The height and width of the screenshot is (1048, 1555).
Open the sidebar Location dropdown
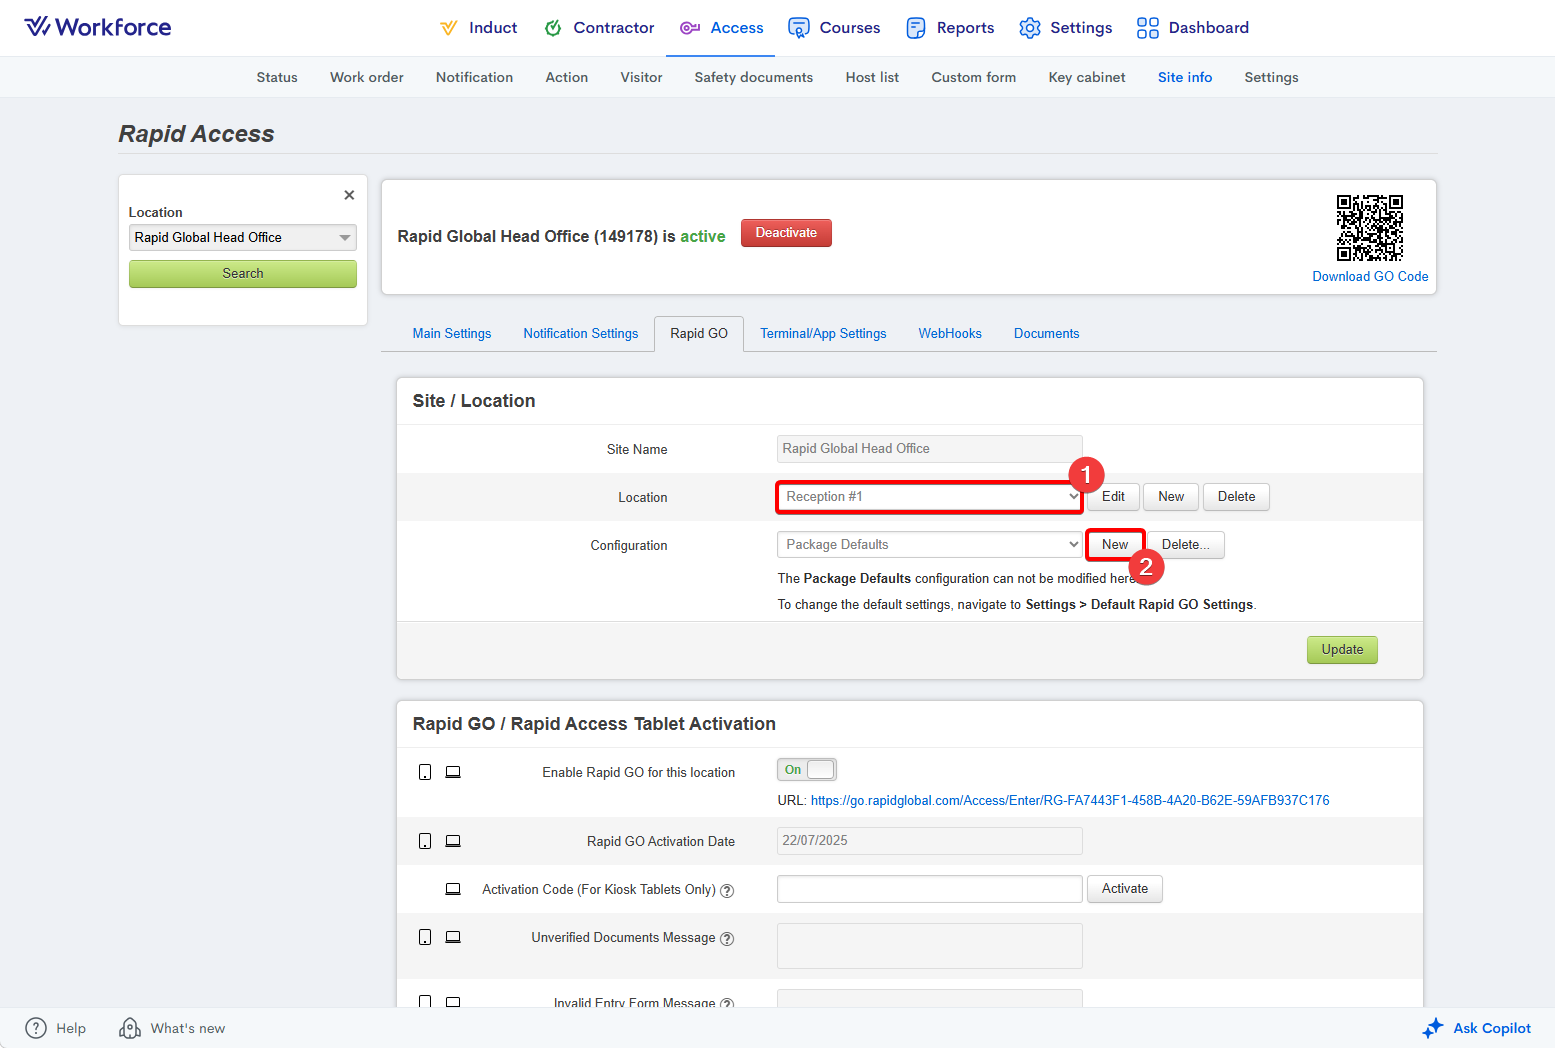point(243,237)
